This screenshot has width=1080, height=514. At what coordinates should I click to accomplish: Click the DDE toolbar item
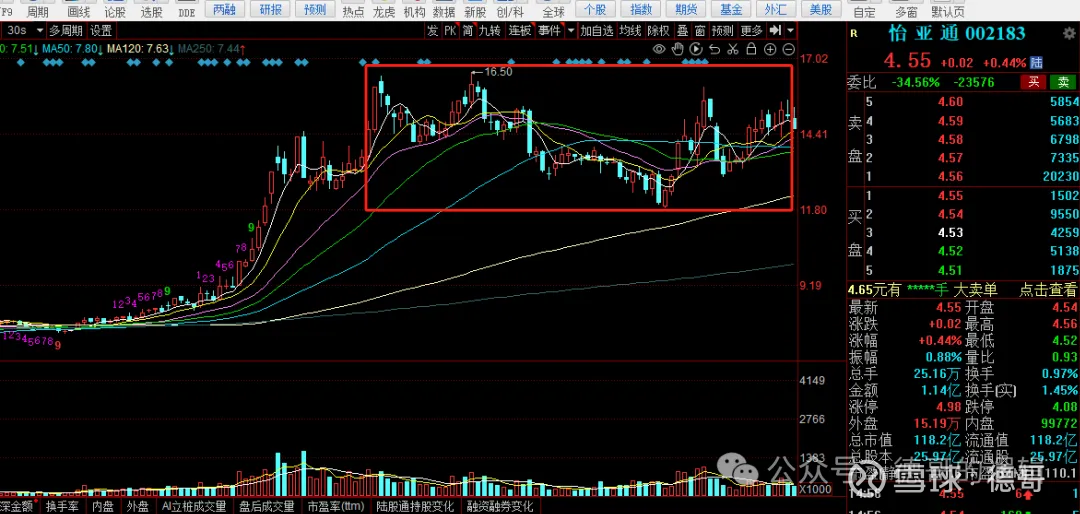click(x=186, y=12)
